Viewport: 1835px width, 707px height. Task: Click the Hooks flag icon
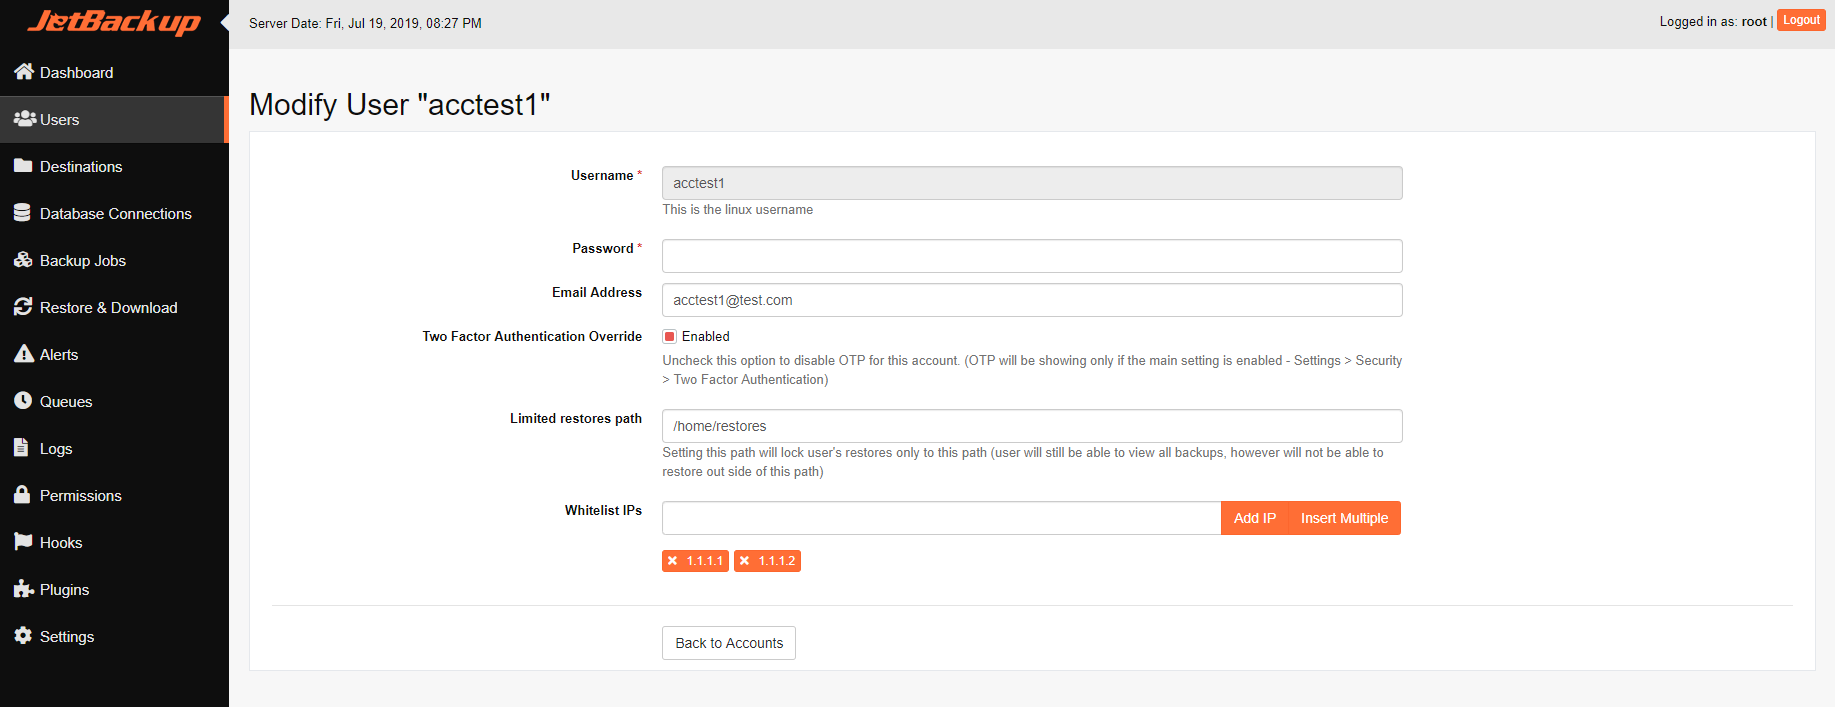click(x=23, y=542)
